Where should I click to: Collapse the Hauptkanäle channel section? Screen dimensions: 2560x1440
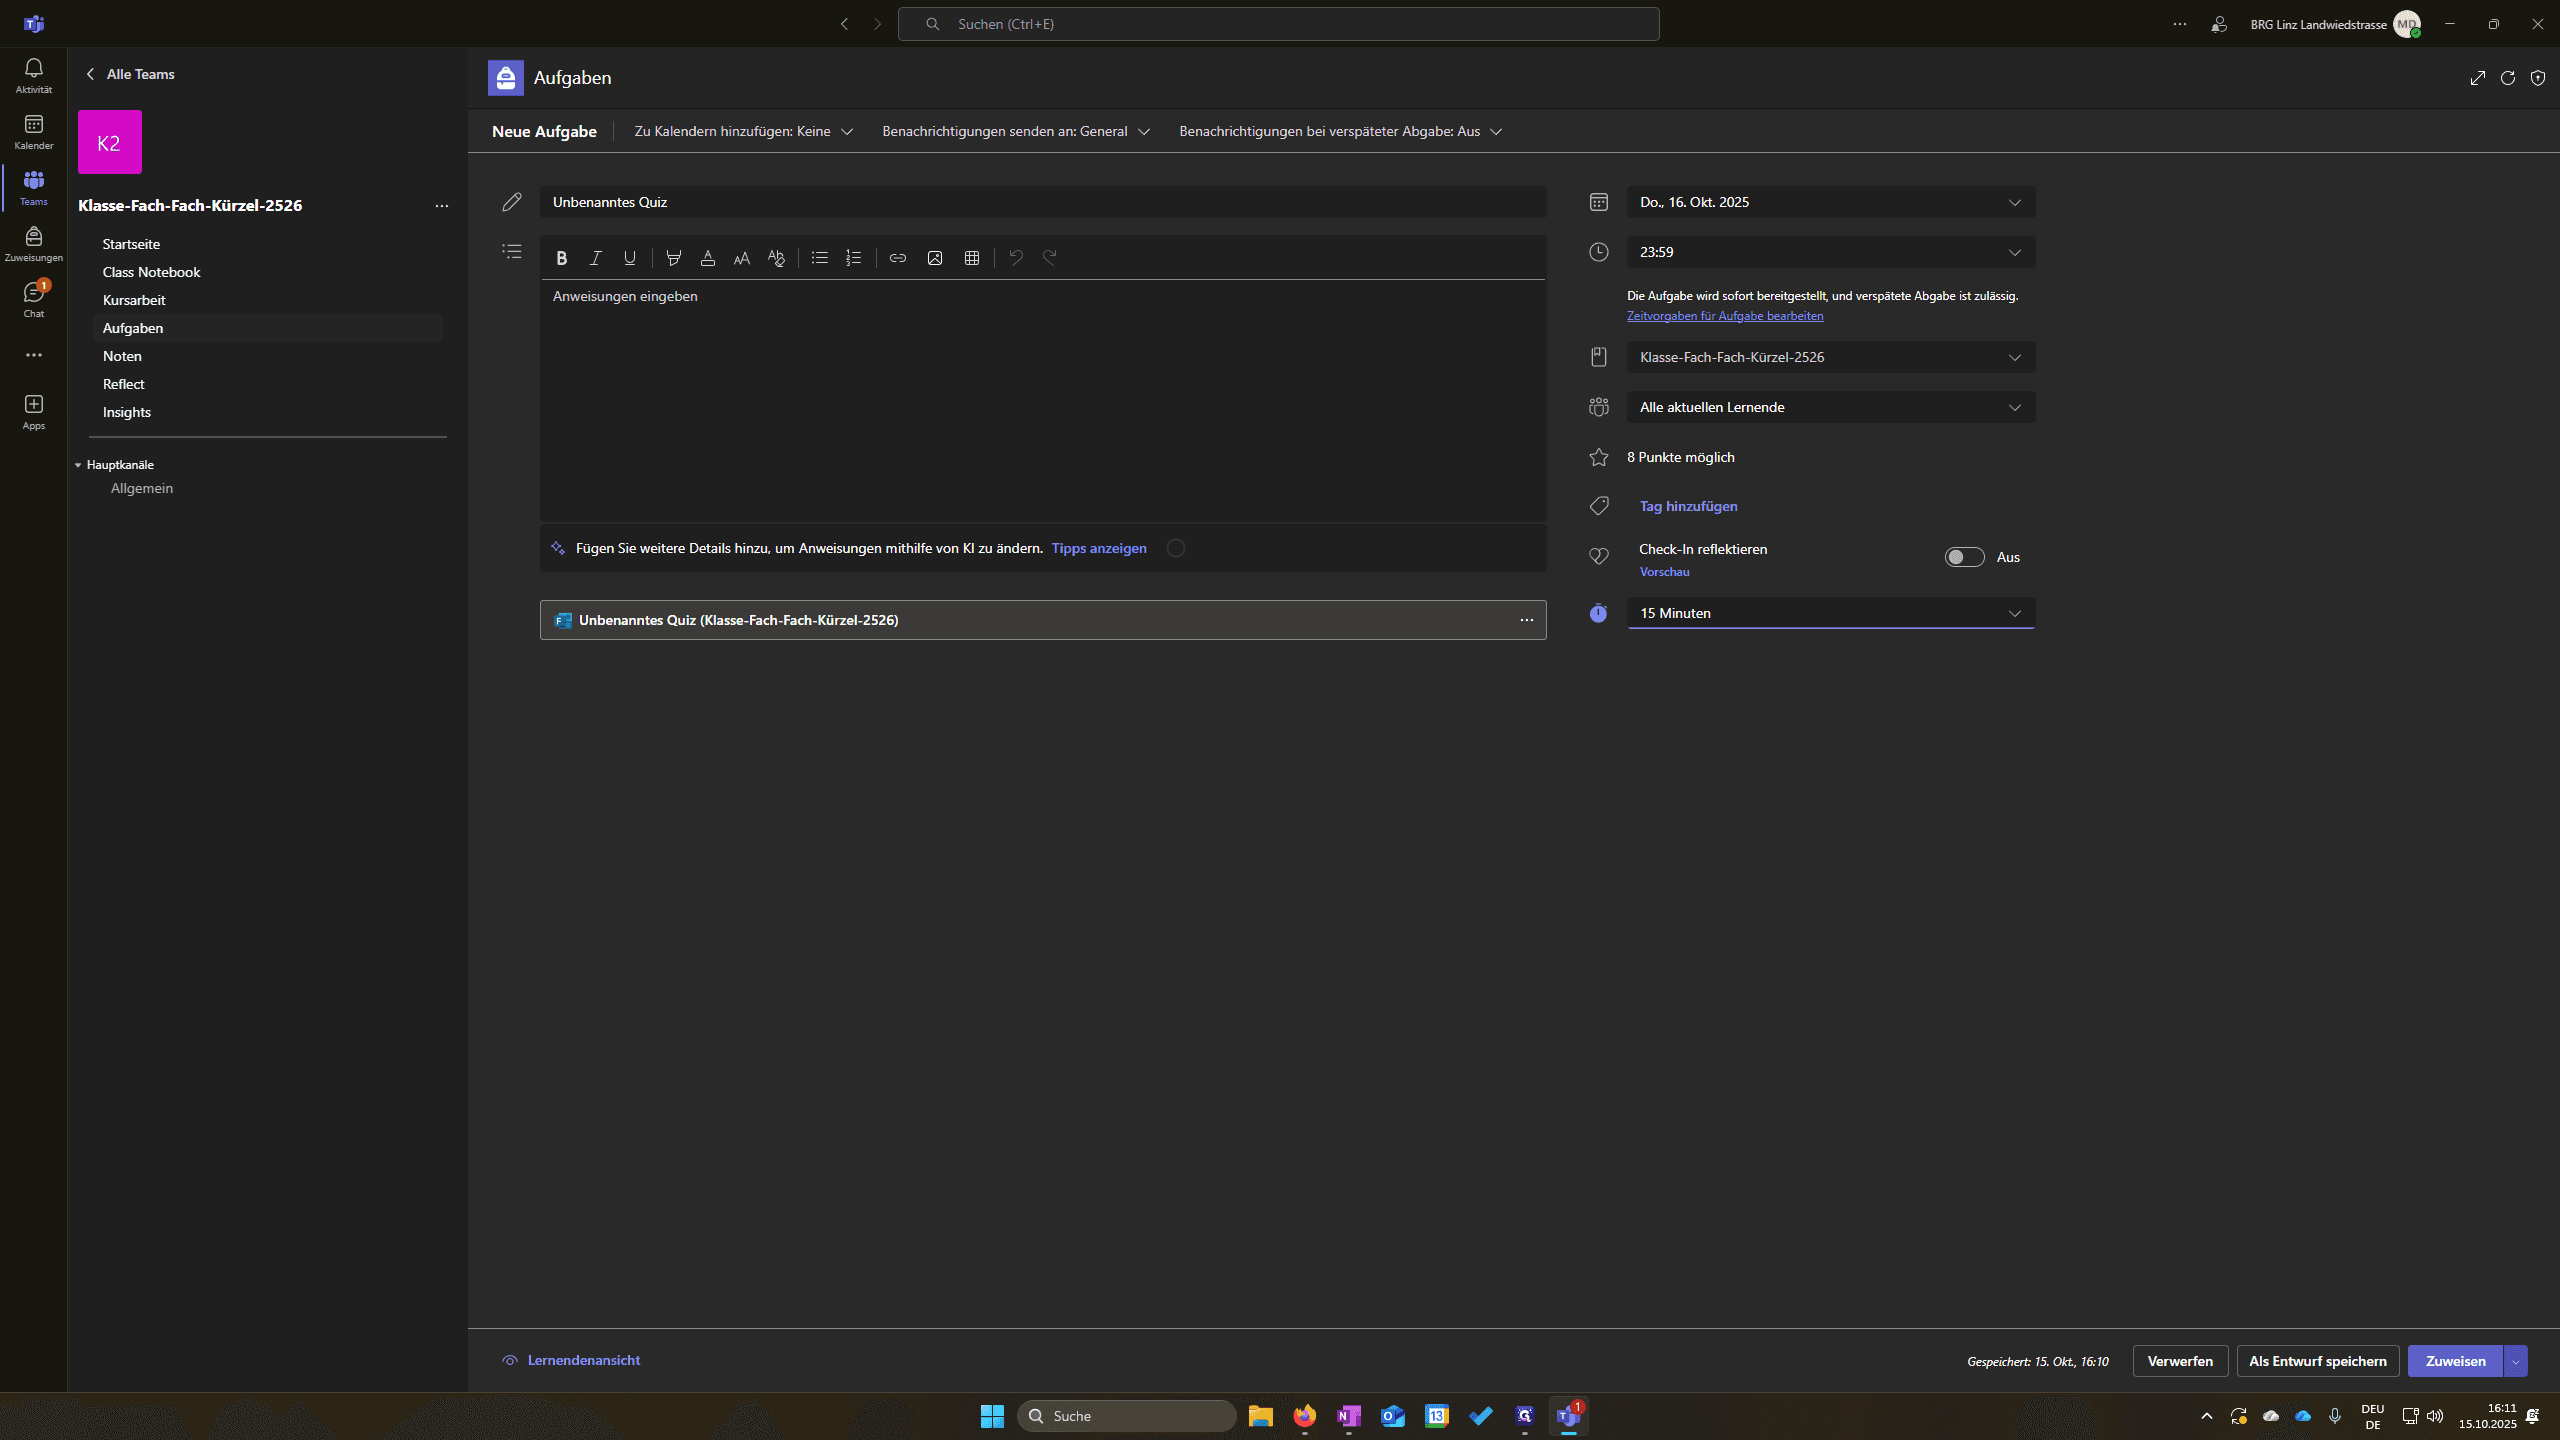[x=78, y=465]
